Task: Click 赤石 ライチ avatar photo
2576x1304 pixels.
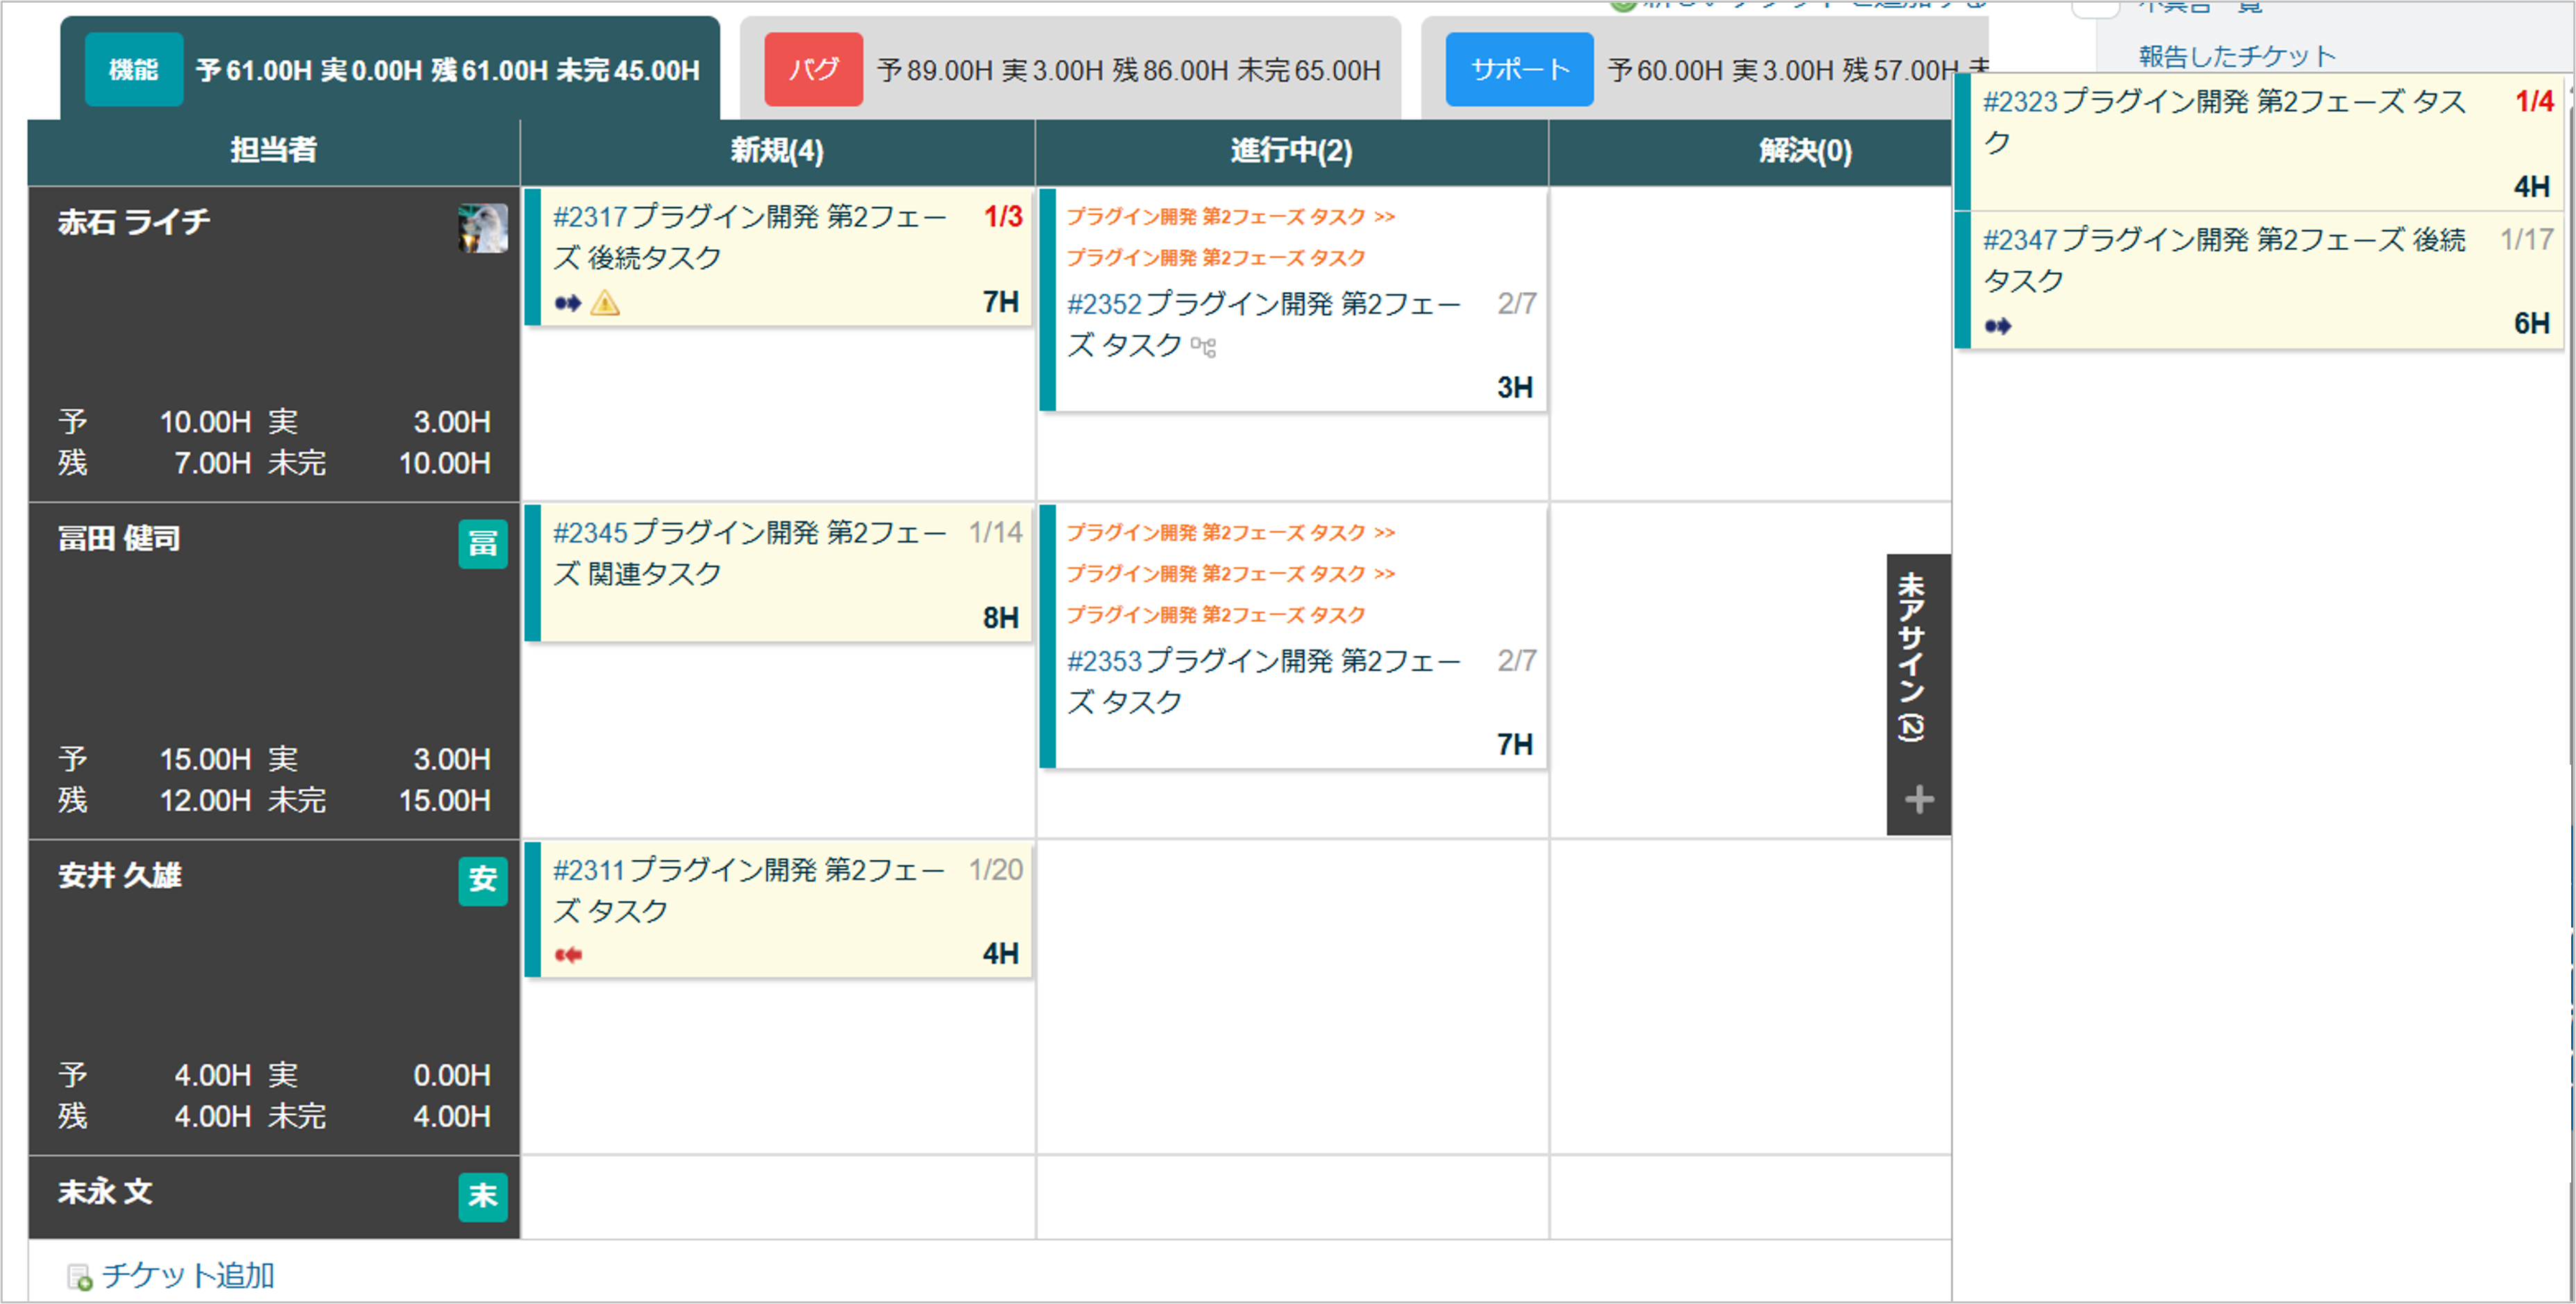Action: point(482,228)
